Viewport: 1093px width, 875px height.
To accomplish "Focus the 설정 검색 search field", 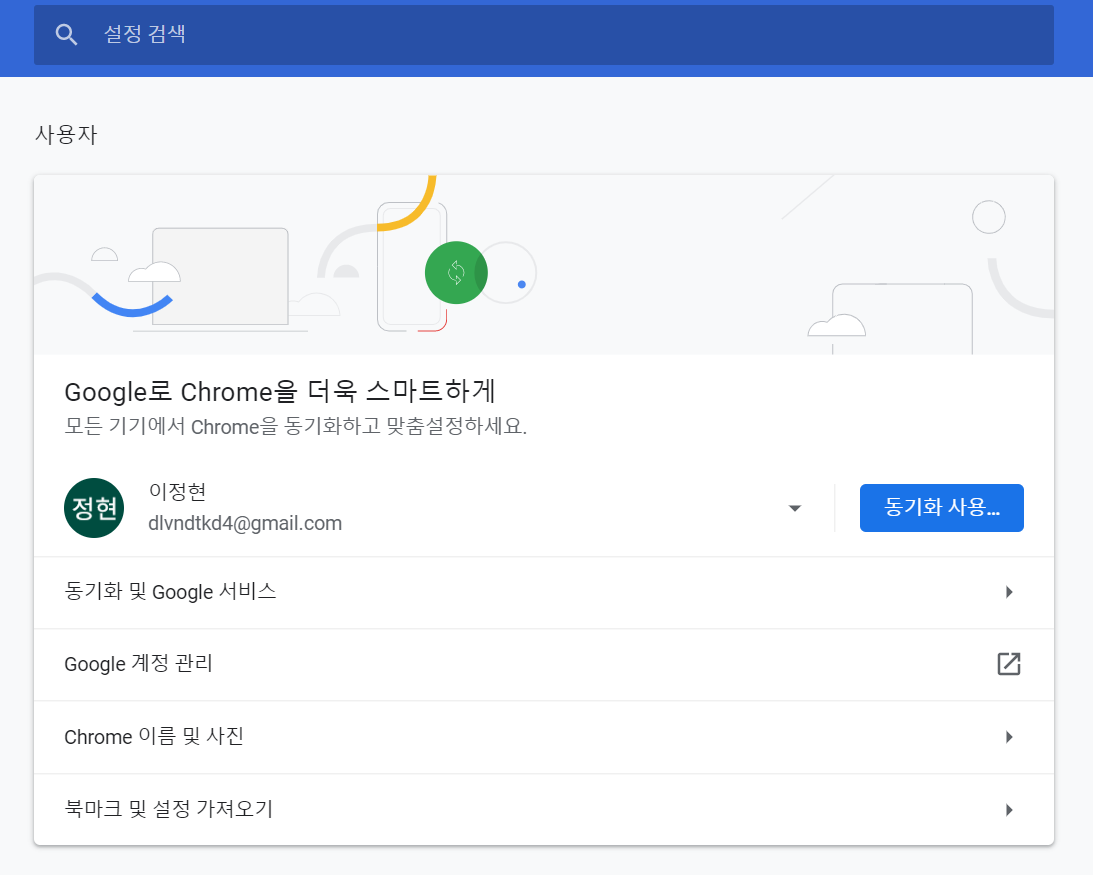I will click(x=544, y=35).
